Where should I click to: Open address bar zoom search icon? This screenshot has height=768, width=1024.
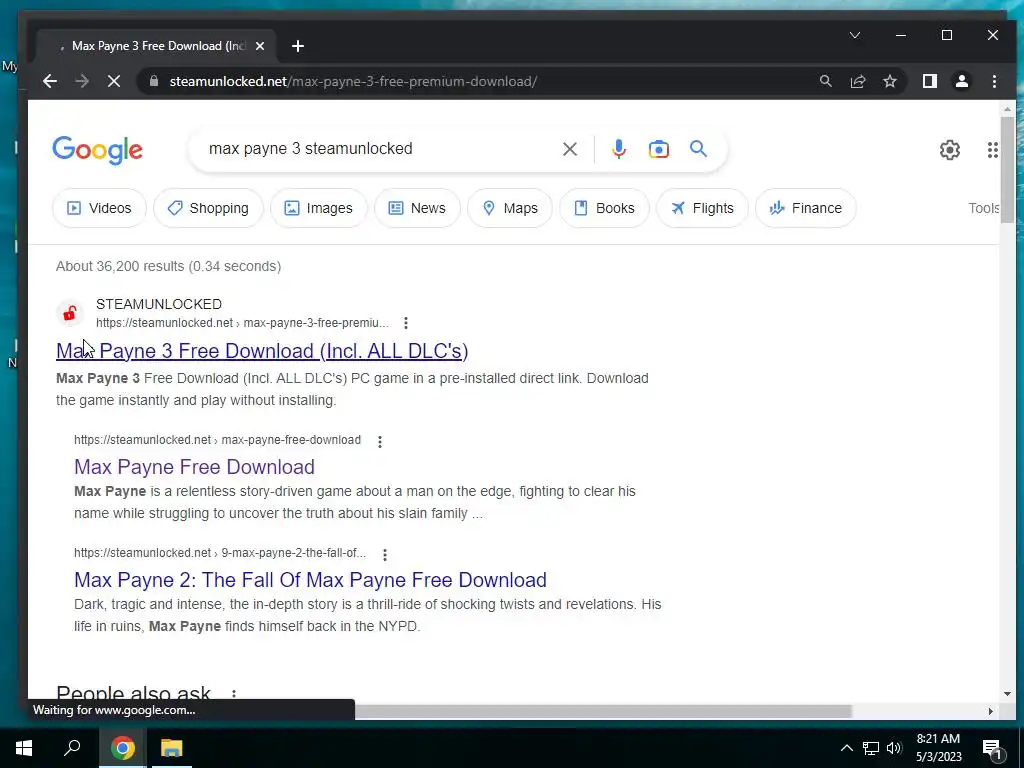(x=825, y=81)
